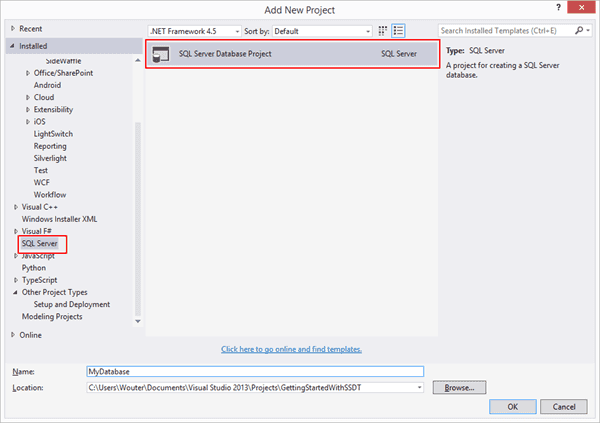Click the Recent header label
600x423 pixels.
pos(31,29)
